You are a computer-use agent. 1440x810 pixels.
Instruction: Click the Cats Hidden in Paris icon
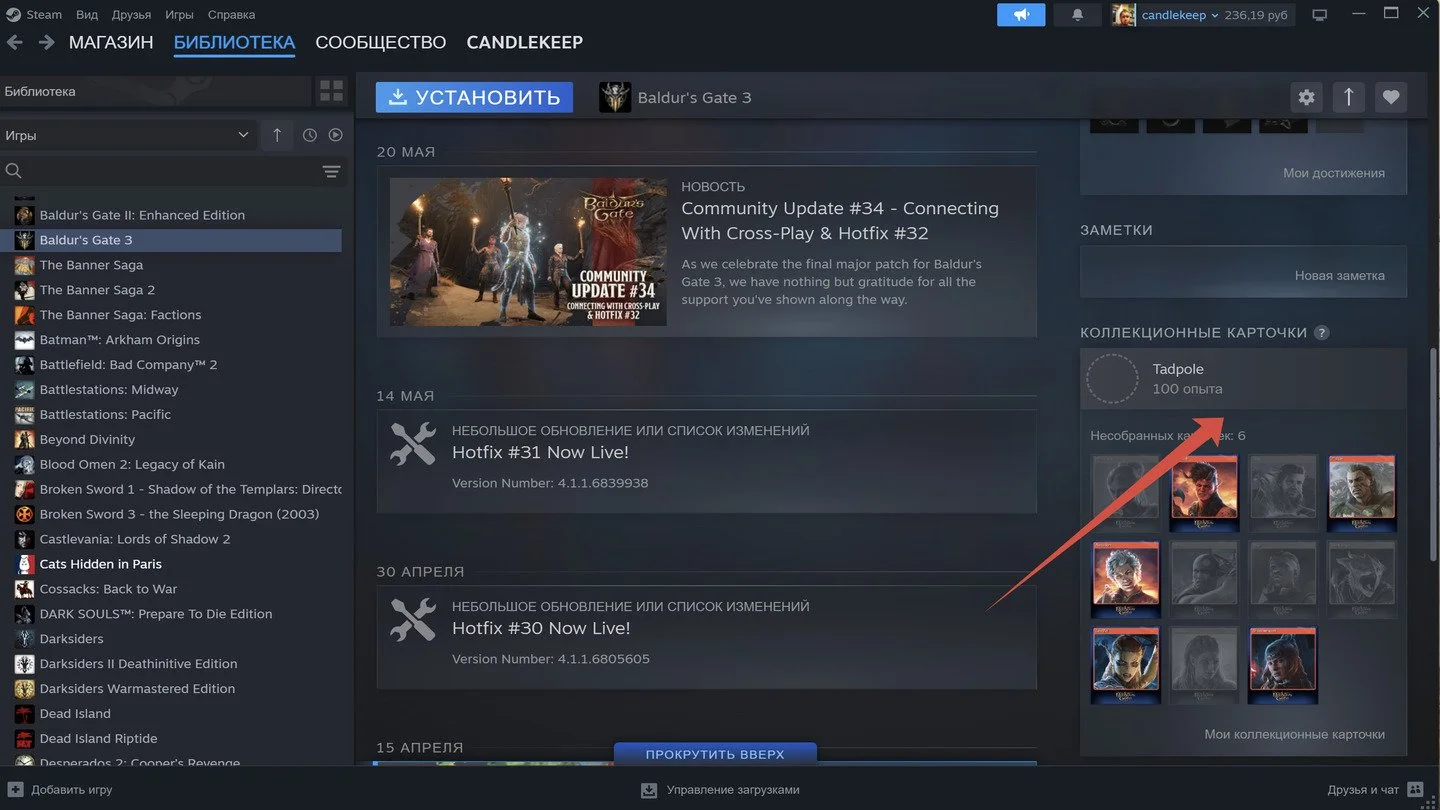[x=24, y=564]
